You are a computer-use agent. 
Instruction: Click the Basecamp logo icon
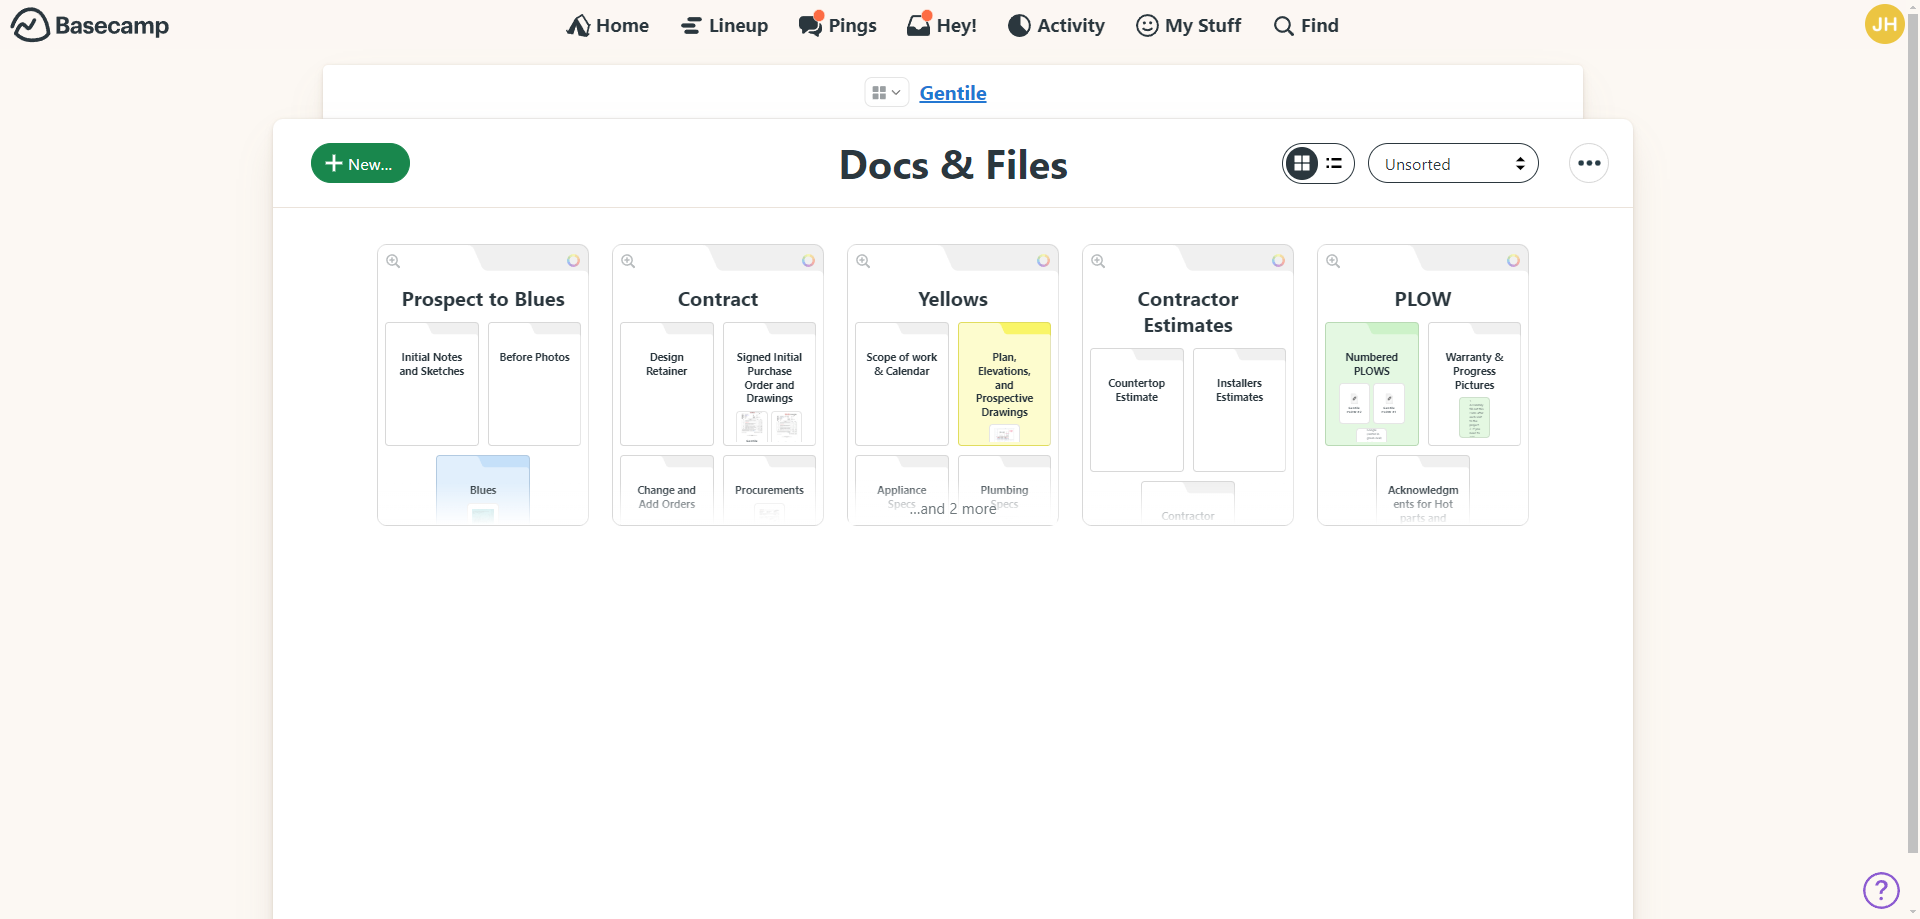(x=30, y=25)
